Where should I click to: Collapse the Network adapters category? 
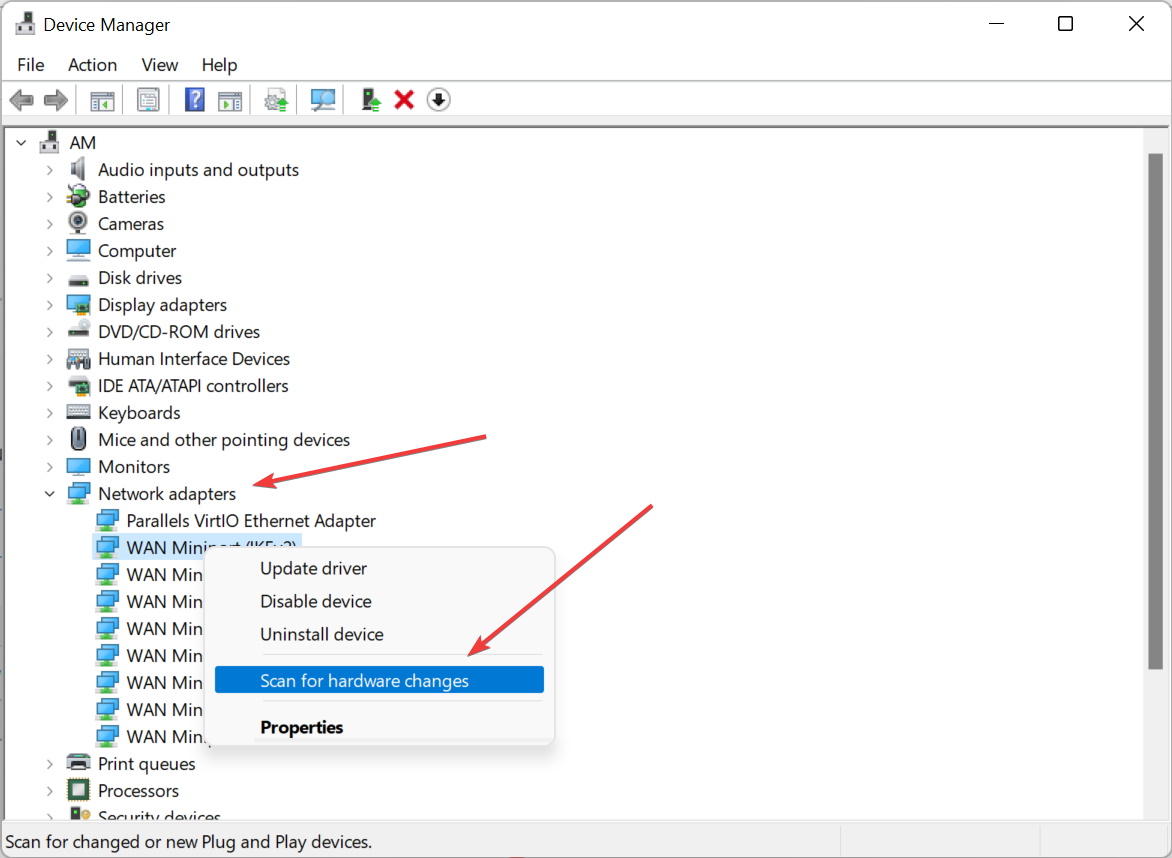50,493
